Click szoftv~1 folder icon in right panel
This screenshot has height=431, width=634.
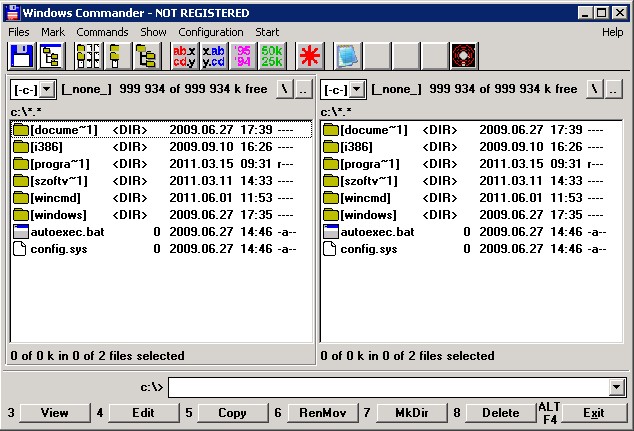pos(330,181)
